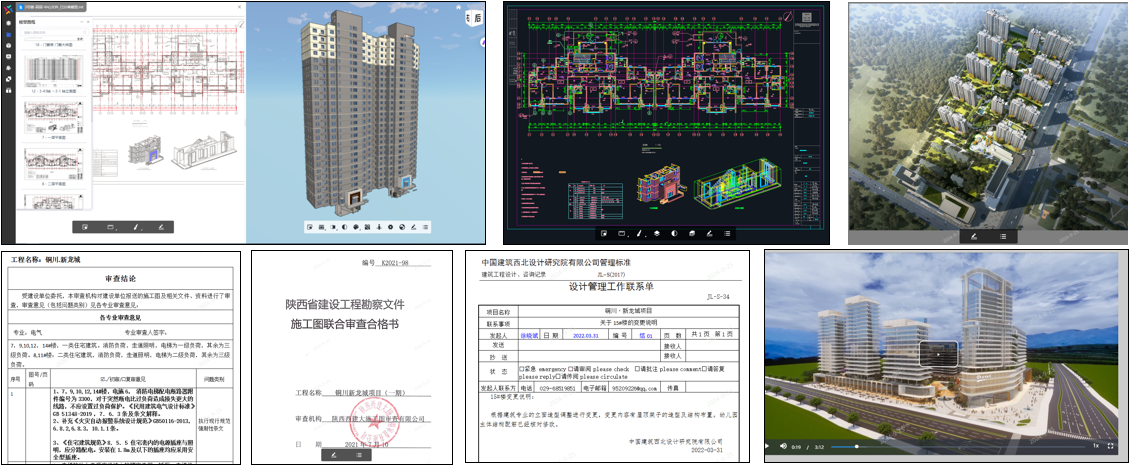Screen dimensions: 1129x466
Task: Close the floor plan pane with its X
Action: pyautogui.click(x=240, y=7)
